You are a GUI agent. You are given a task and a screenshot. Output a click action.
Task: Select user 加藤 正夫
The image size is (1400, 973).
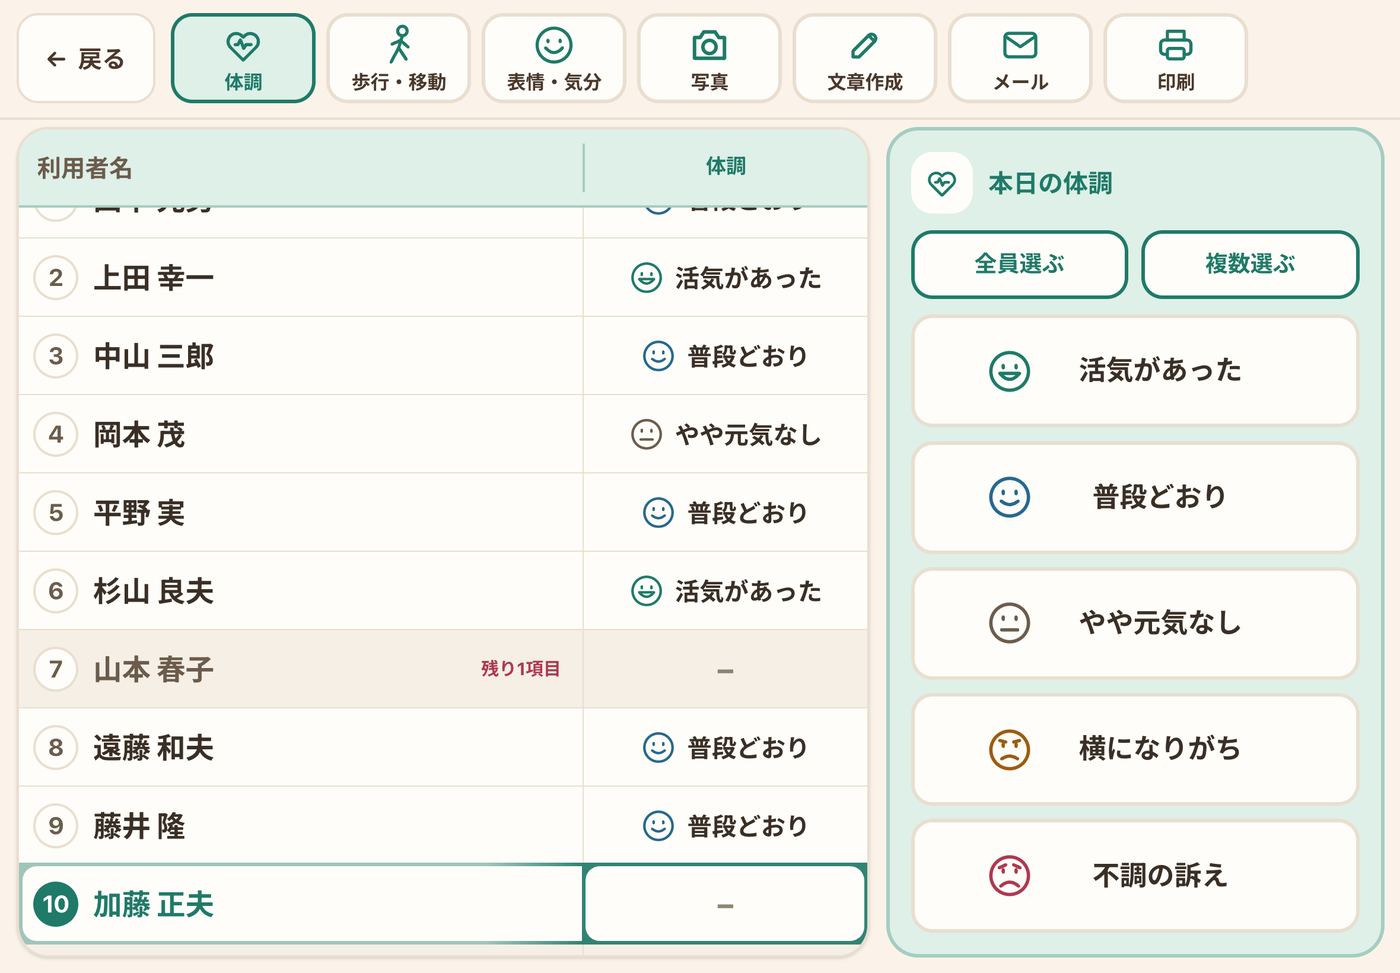click(300, 904)
